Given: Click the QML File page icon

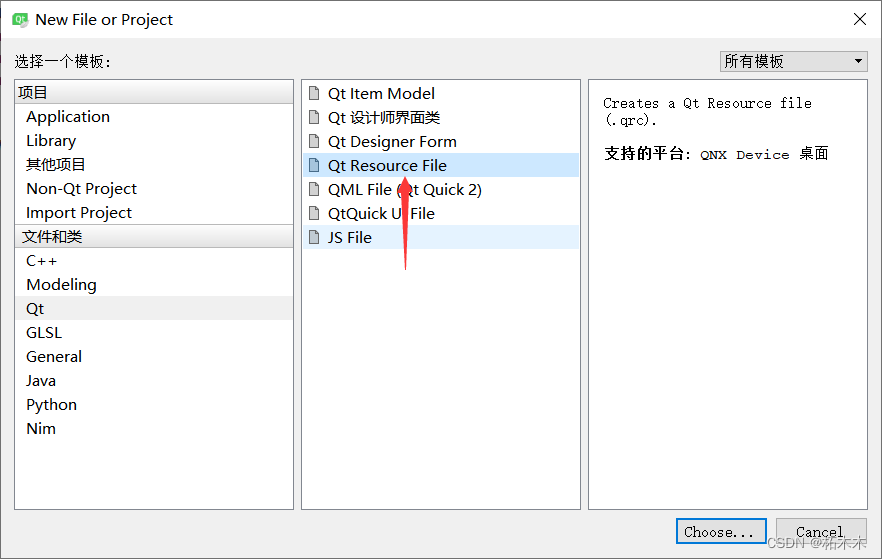Looking at the screenshot, I should (314, 190).
